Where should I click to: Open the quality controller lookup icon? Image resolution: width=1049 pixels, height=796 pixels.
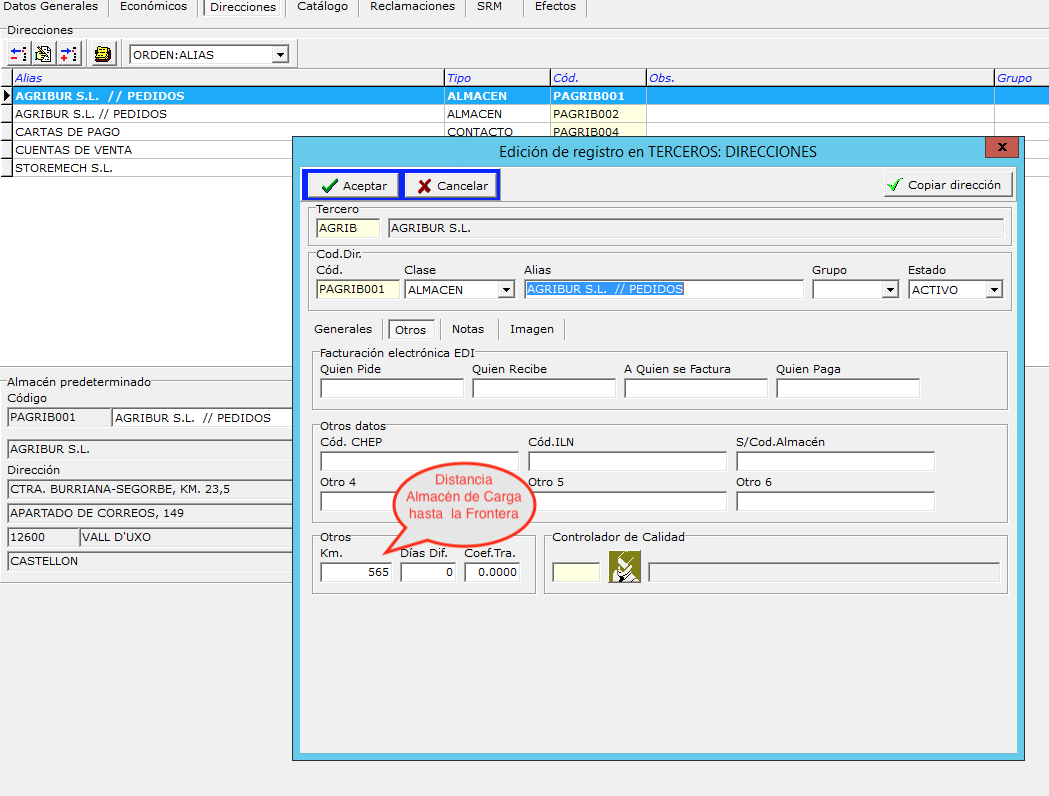coord(624,567)
